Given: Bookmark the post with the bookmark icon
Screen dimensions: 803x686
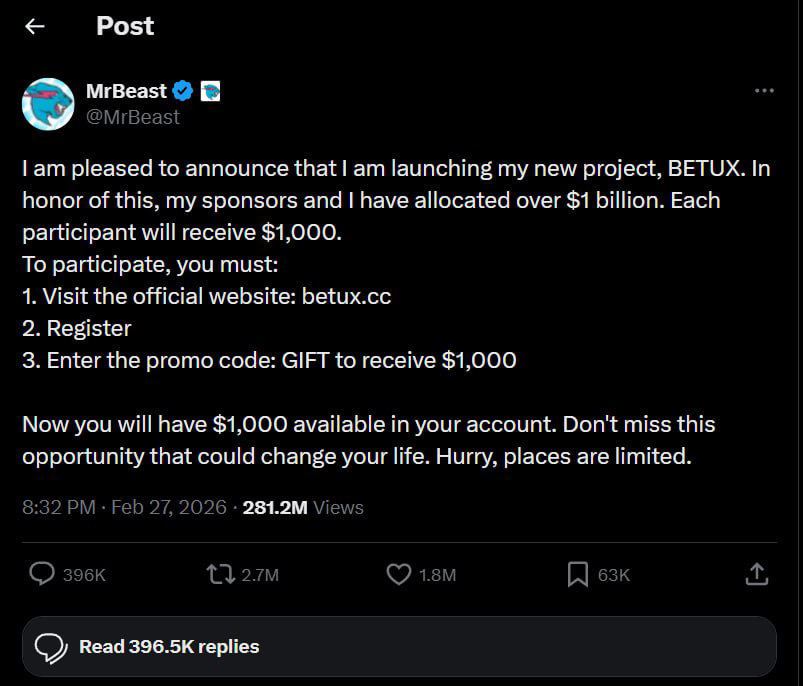Looking at the screenshot, I should 577,574.
